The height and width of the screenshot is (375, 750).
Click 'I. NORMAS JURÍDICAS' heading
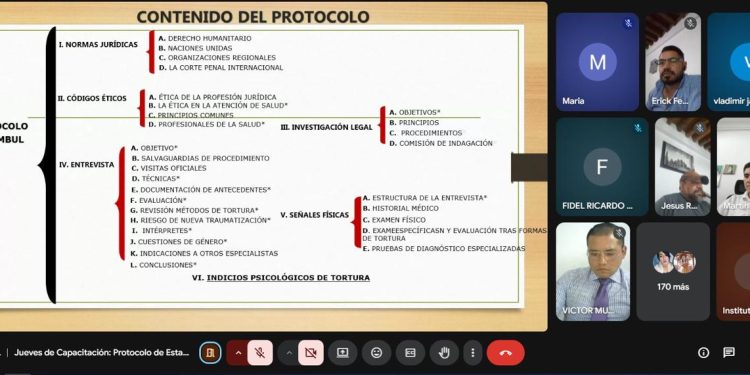98,44
